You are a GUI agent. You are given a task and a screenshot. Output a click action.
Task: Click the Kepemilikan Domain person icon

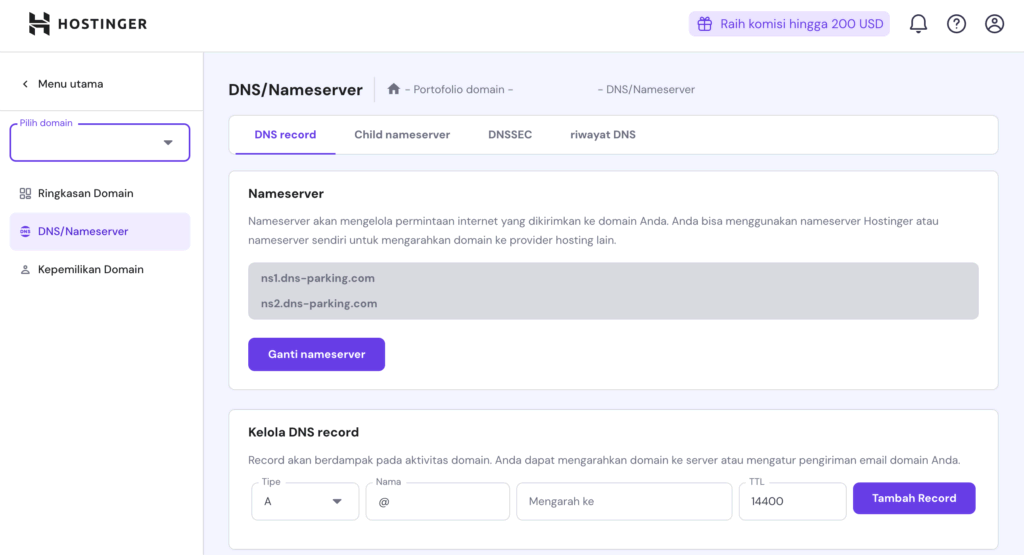tap(25, 270)
